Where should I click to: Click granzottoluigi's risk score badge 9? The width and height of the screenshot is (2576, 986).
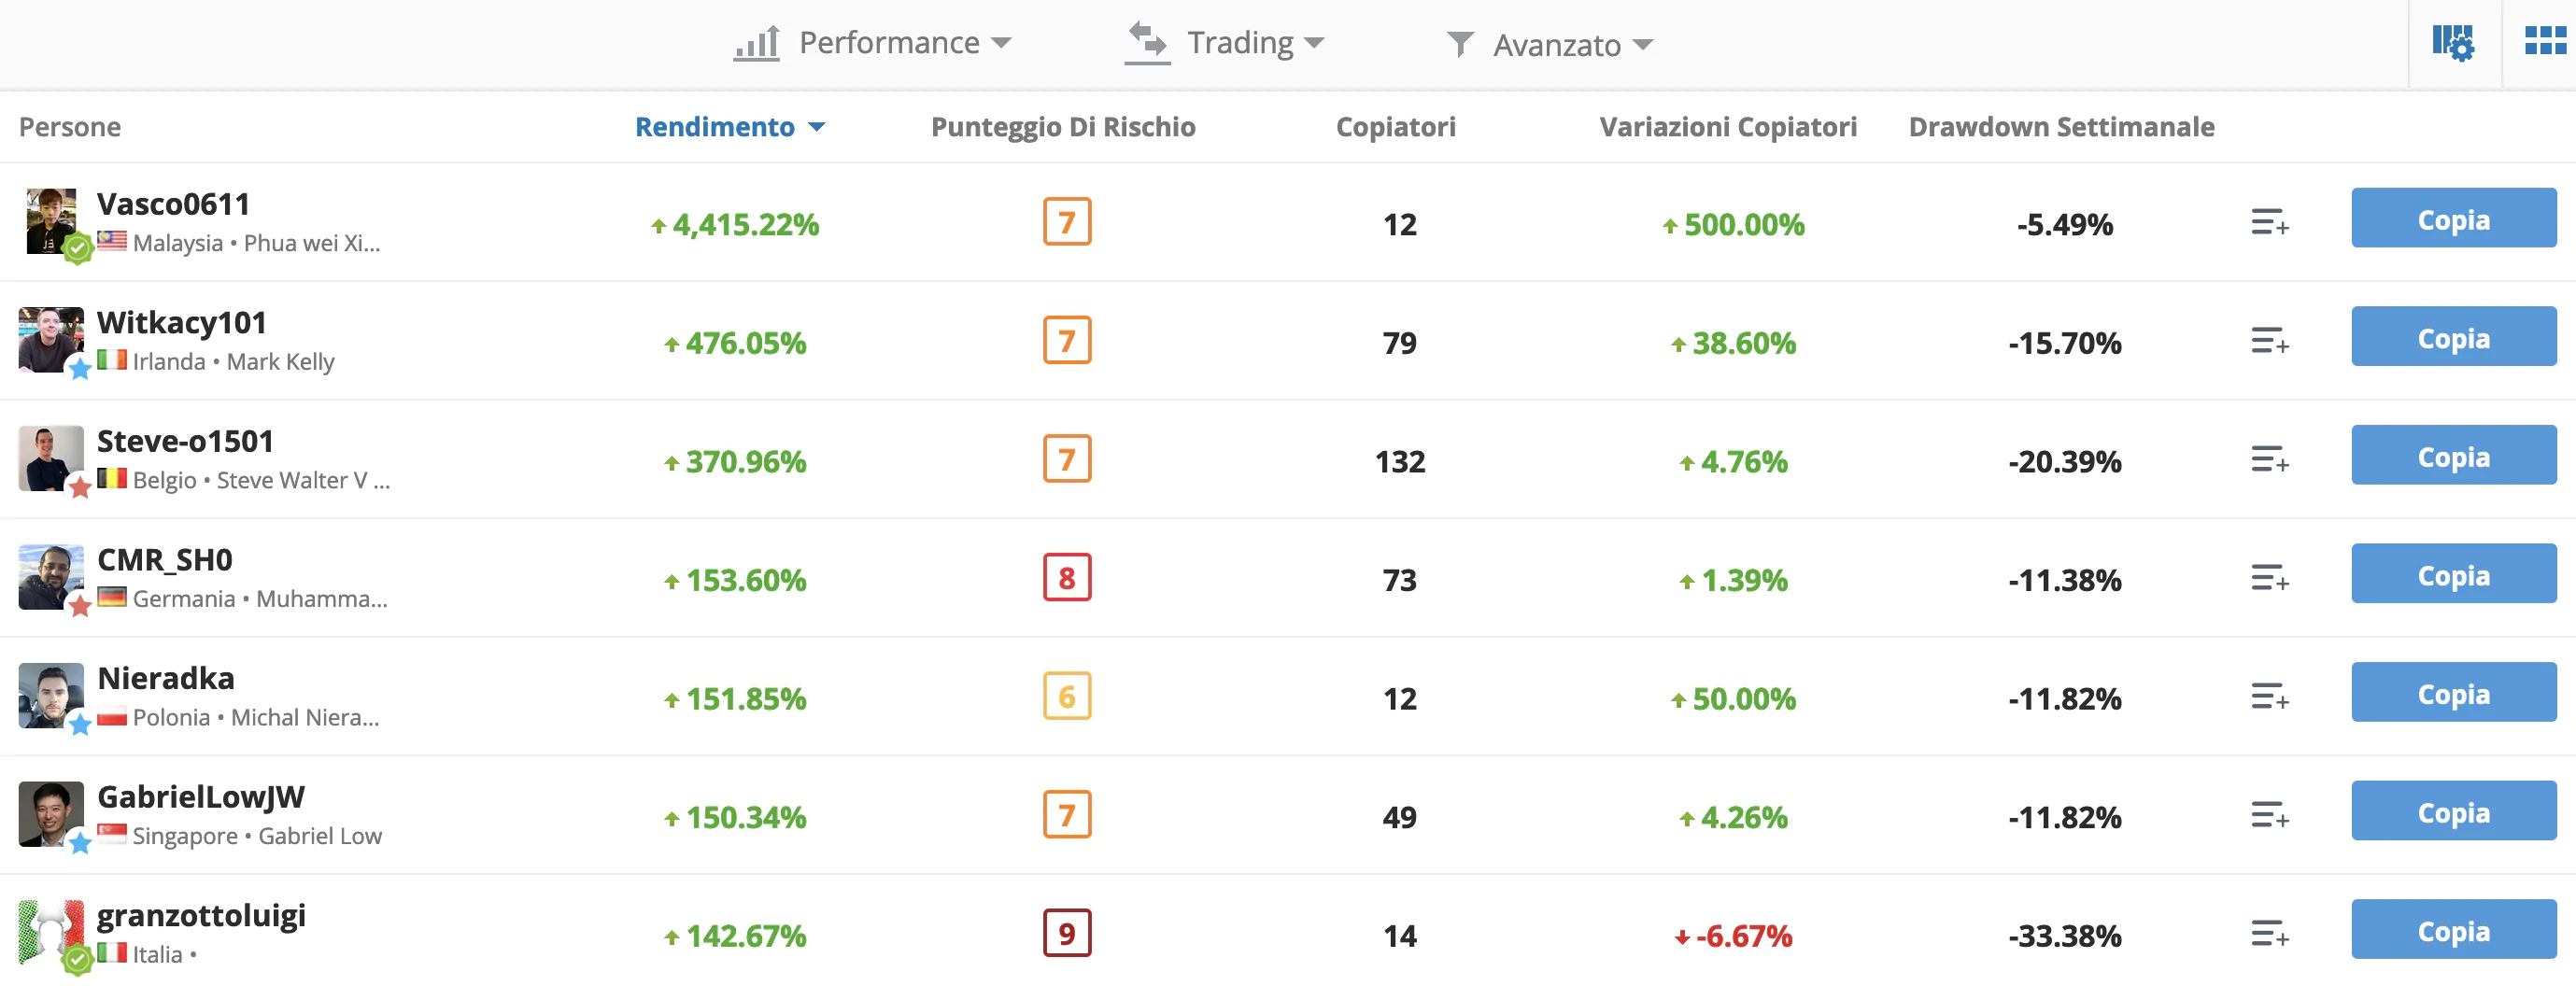[1066, 933]
